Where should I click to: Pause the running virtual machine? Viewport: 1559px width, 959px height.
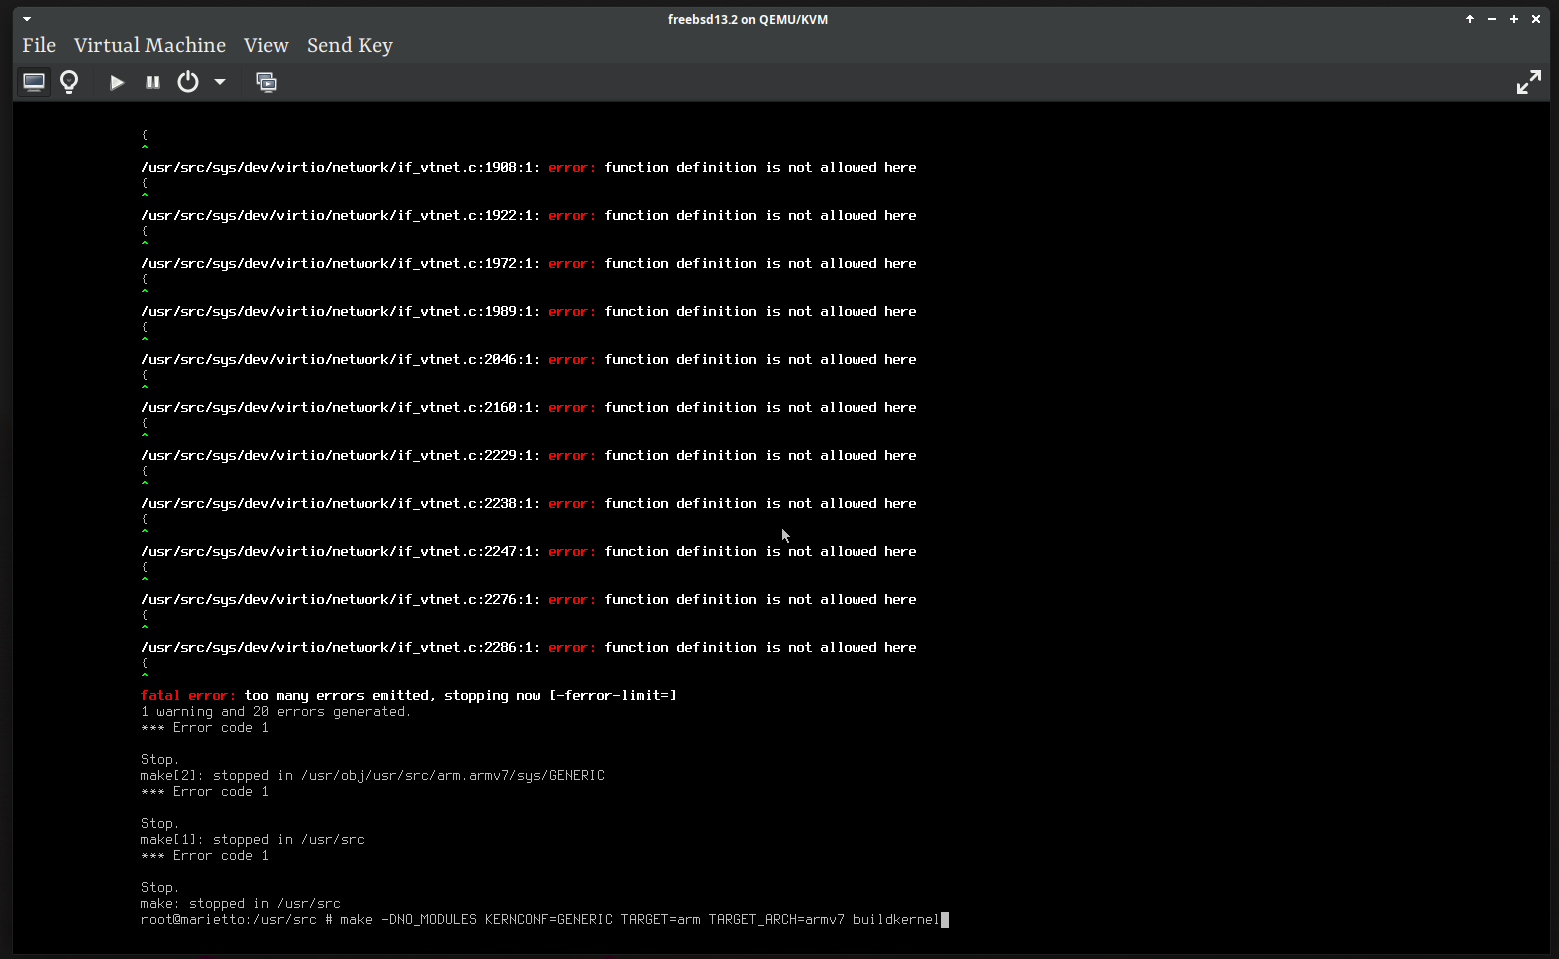[153, 82]
